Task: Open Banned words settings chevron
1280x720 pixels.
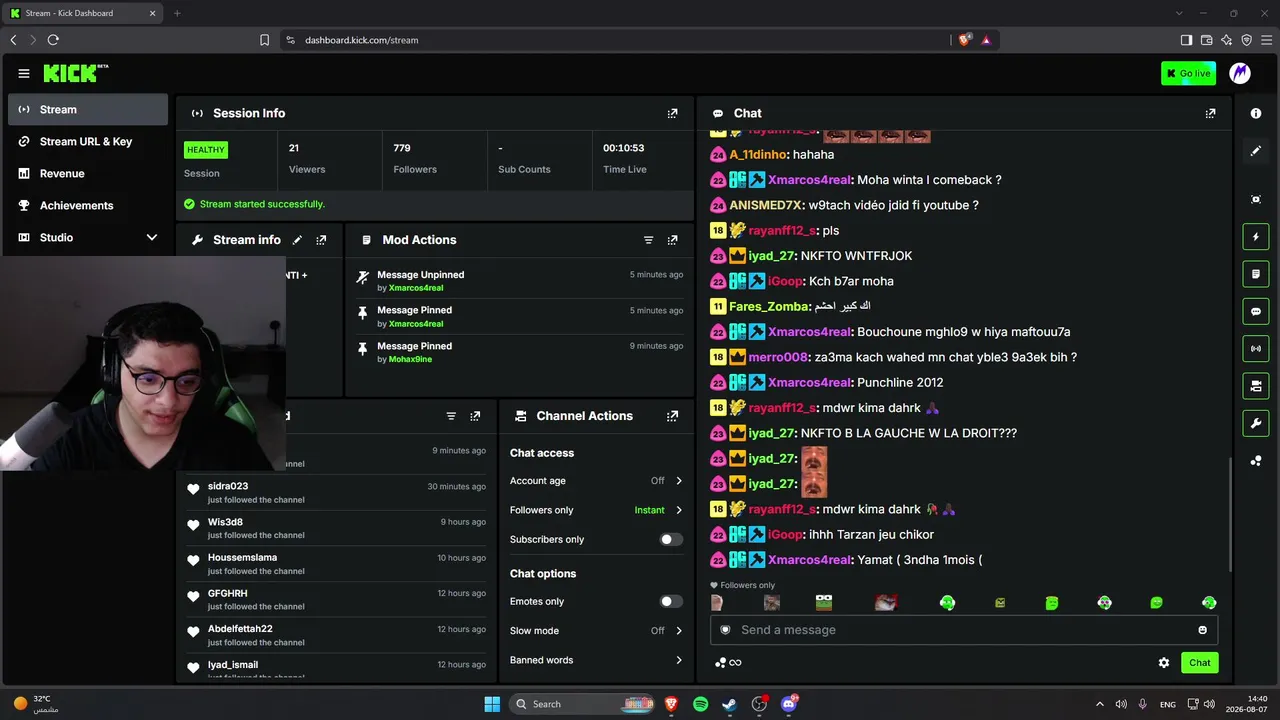Action: 678,660
